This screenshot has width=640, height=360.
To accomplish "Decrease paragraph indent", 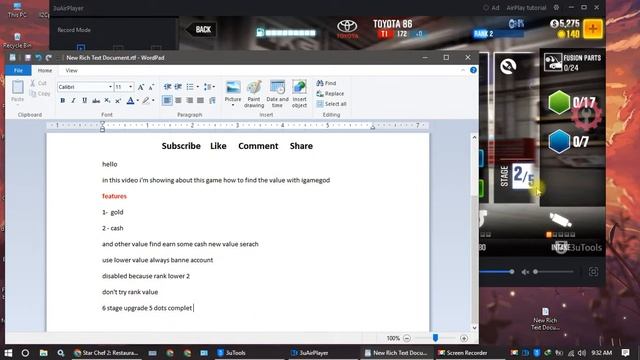I will pyautogui.click(x=167, y=87).
